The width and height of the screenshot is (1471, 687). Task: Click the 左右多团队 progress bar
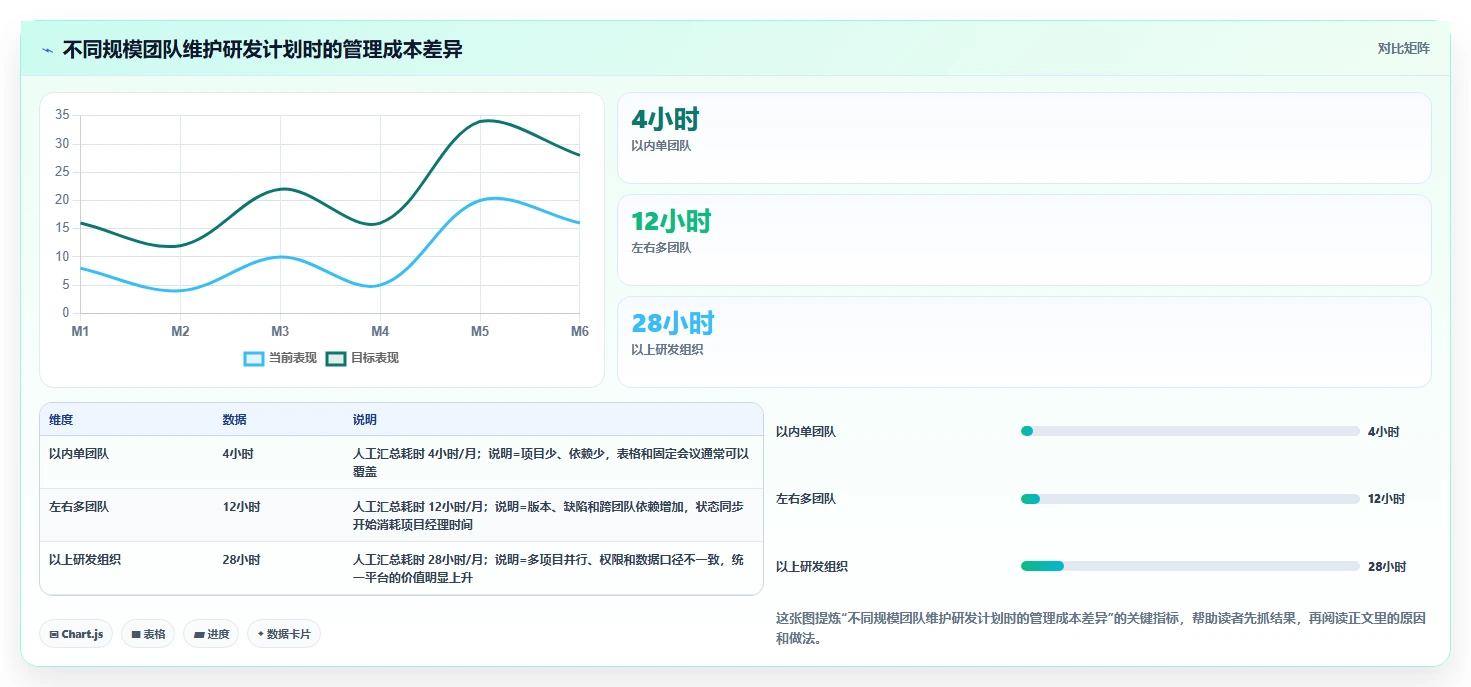(1190, 498)
